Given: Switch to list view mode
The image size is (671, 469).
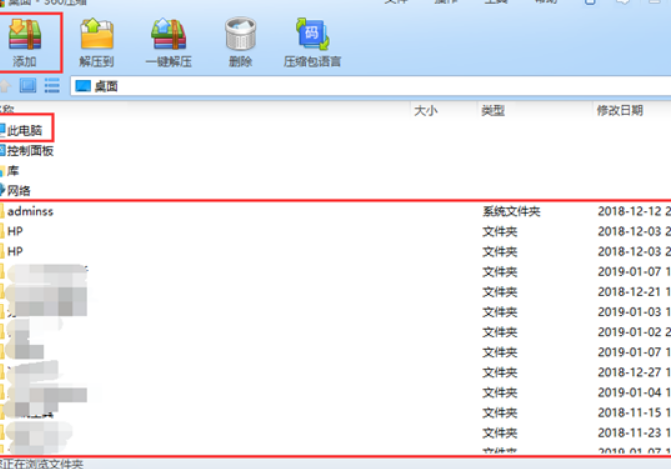Looking at the screenshot, I should pyautogui.click(x=51, y=87).
